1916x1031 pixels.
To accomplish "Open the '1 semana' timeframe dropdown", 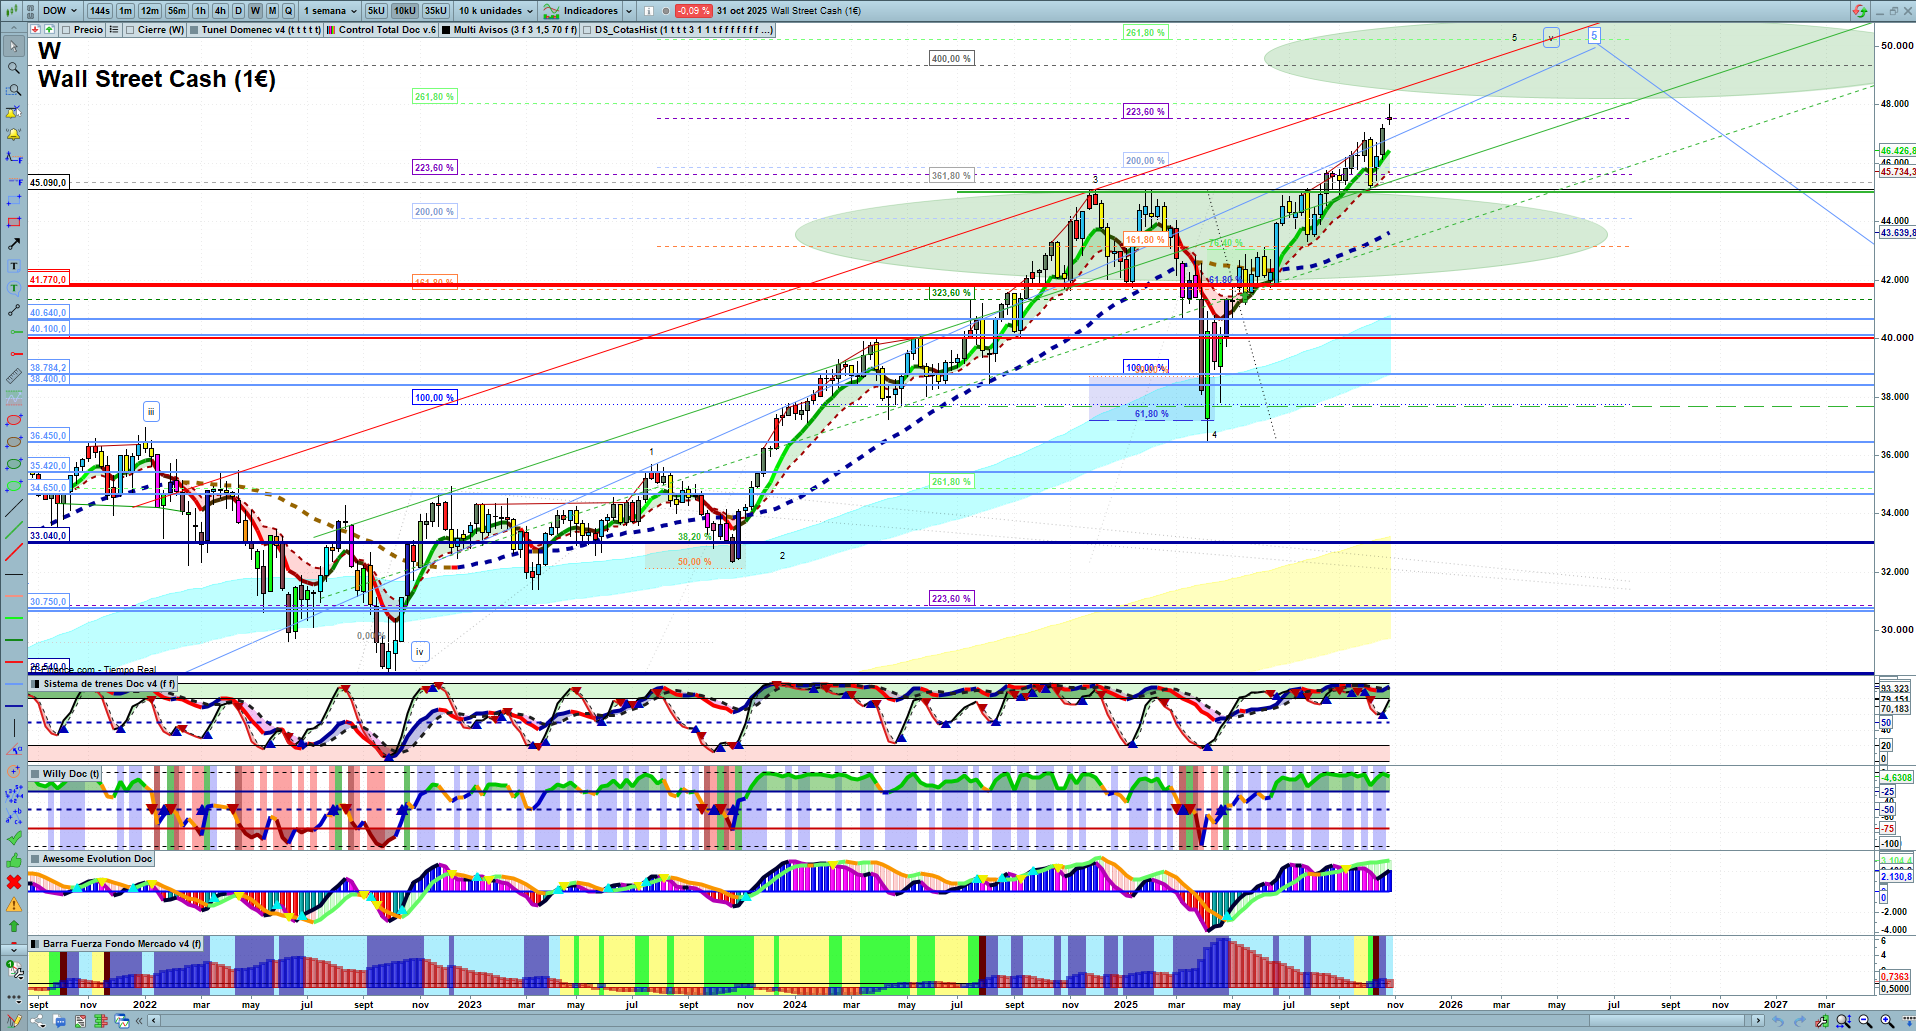I will point(330,11).
